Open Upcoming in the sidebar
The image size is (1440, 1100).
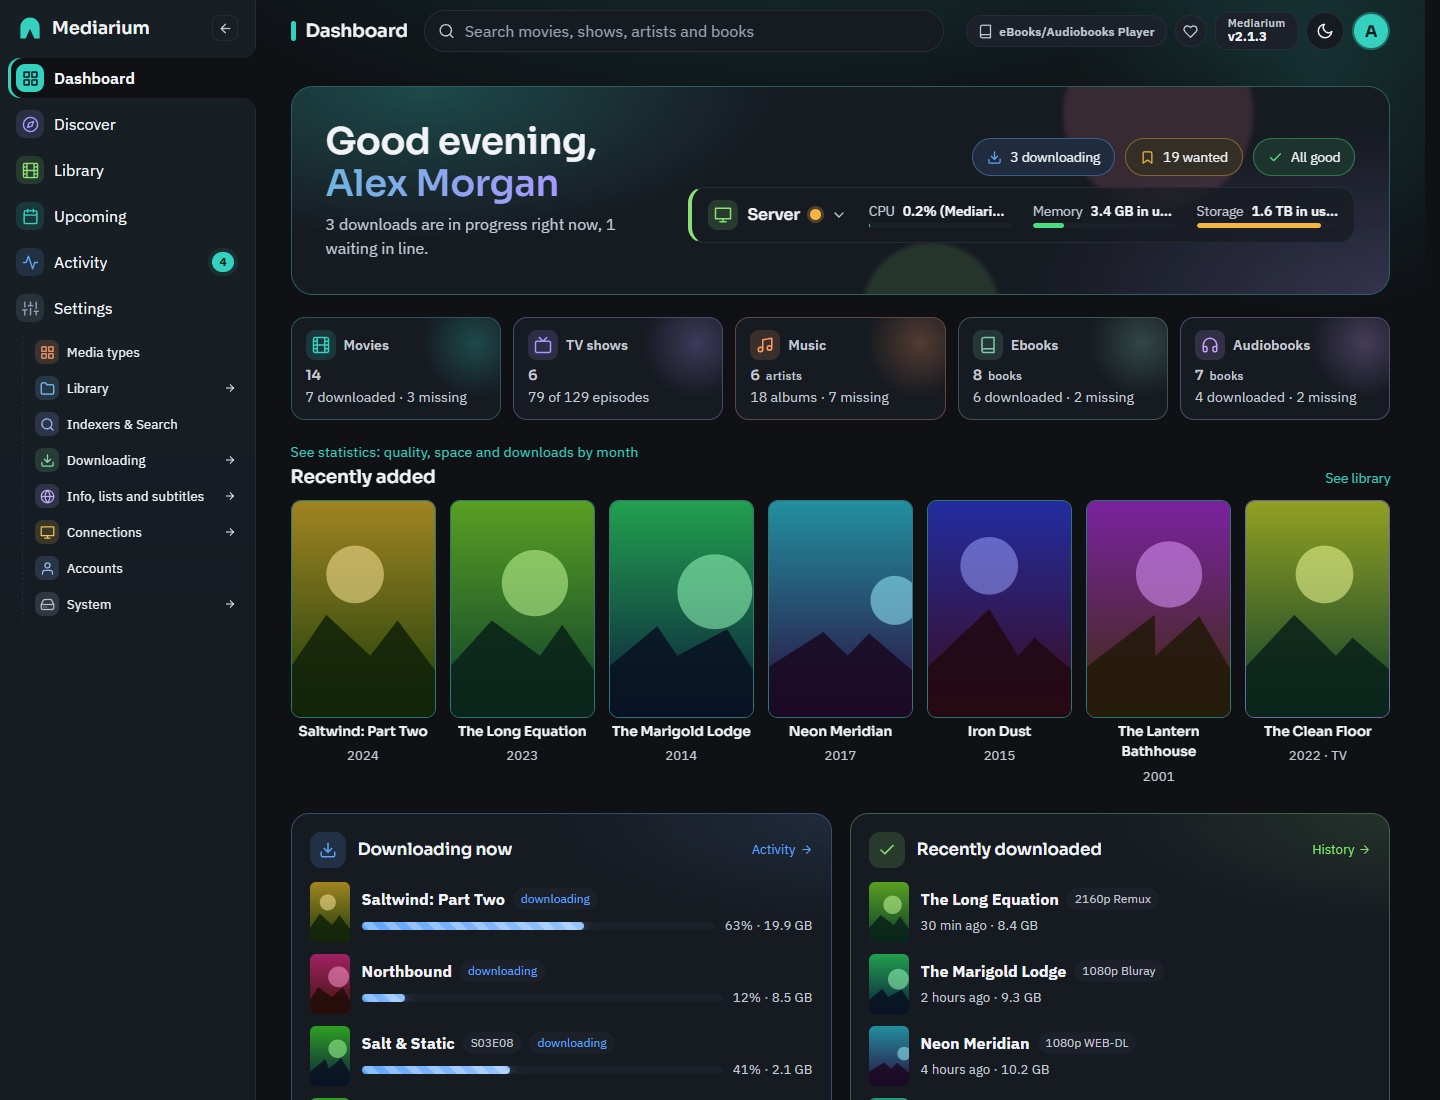click(128, 217)
